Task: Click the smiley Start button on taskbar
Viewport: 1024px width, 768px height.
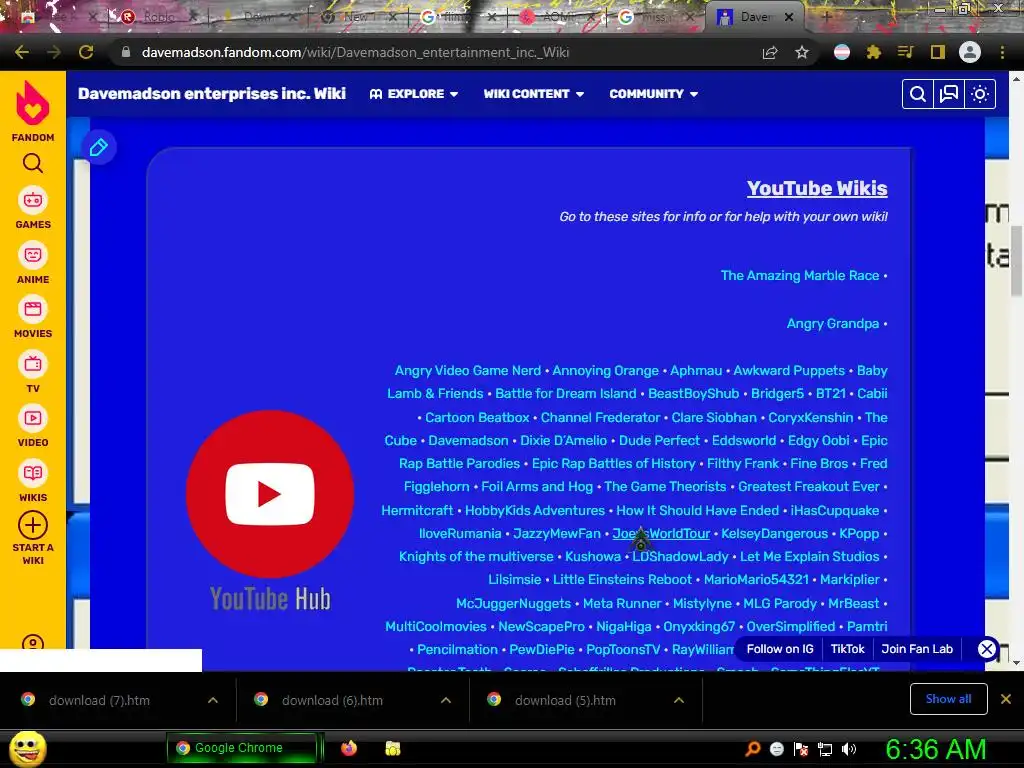Action: [x=27, y=748]
